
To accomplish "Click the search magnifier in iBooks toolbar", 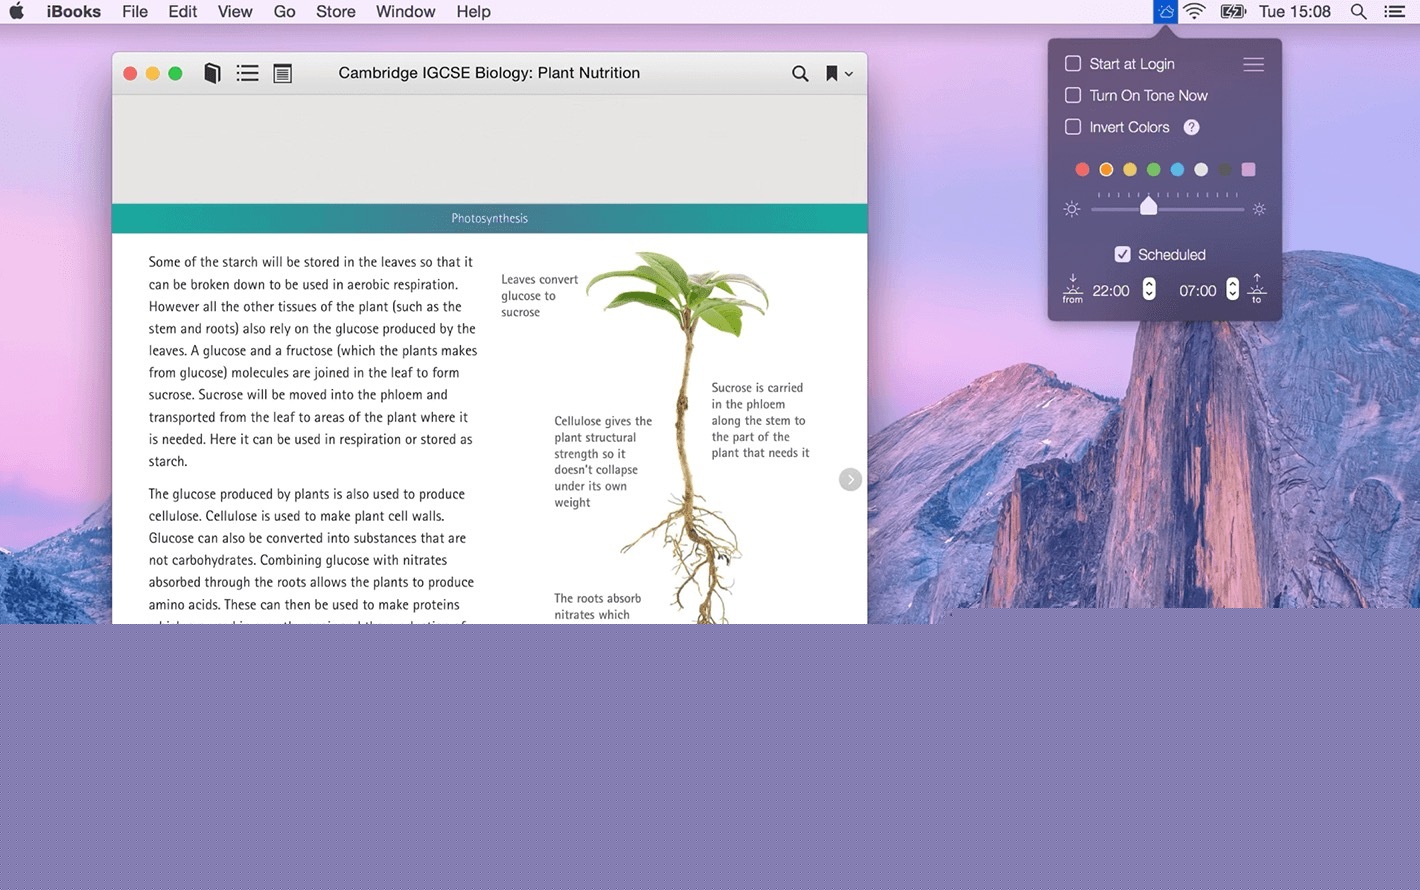I will click(x=800, y=73).
